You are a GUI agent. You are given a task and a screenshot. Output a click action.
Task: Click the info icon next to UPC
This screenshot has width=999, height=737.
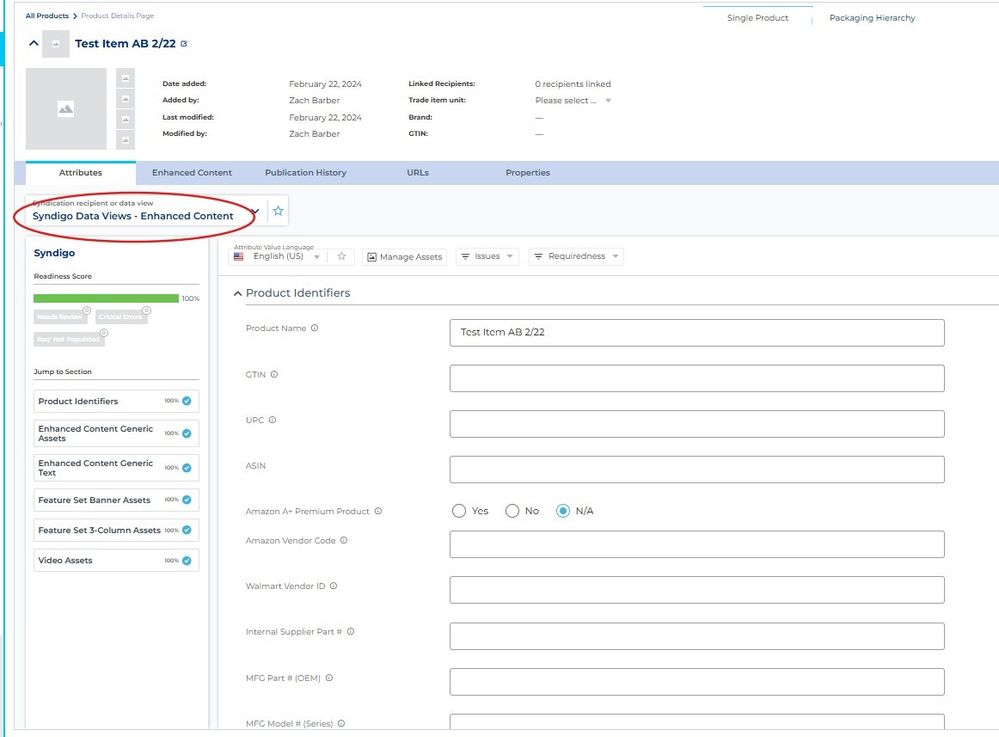click(x=272, y=420)
